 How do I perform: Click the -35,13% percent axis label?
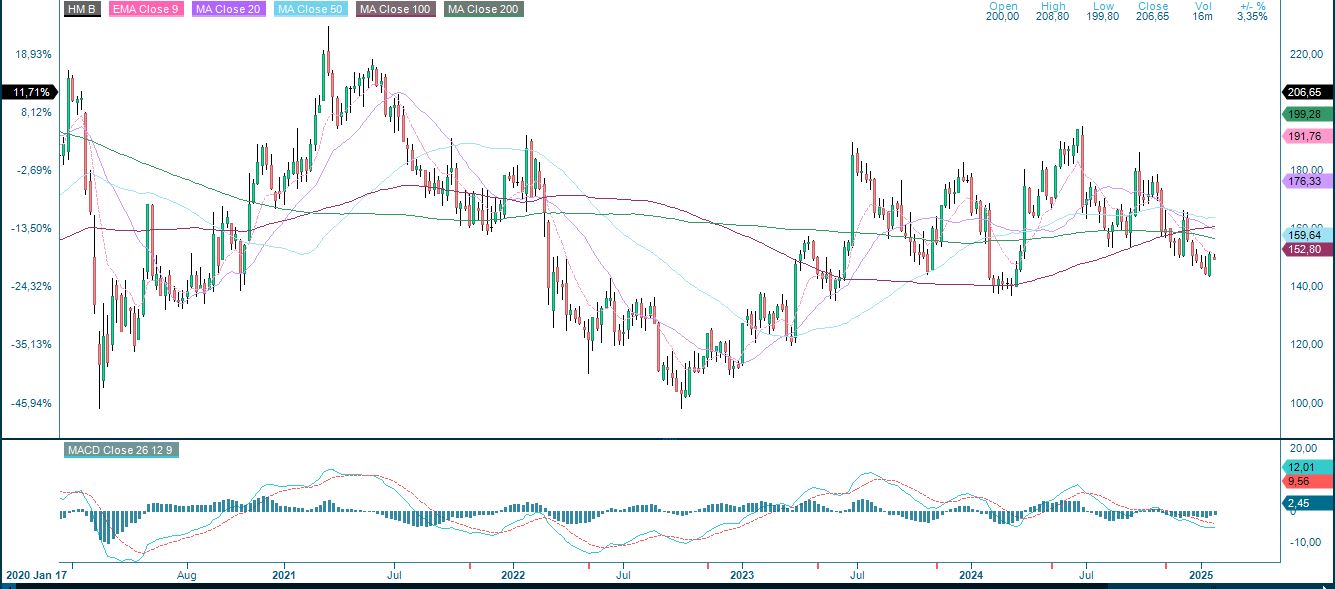click(x=33, y=344)
